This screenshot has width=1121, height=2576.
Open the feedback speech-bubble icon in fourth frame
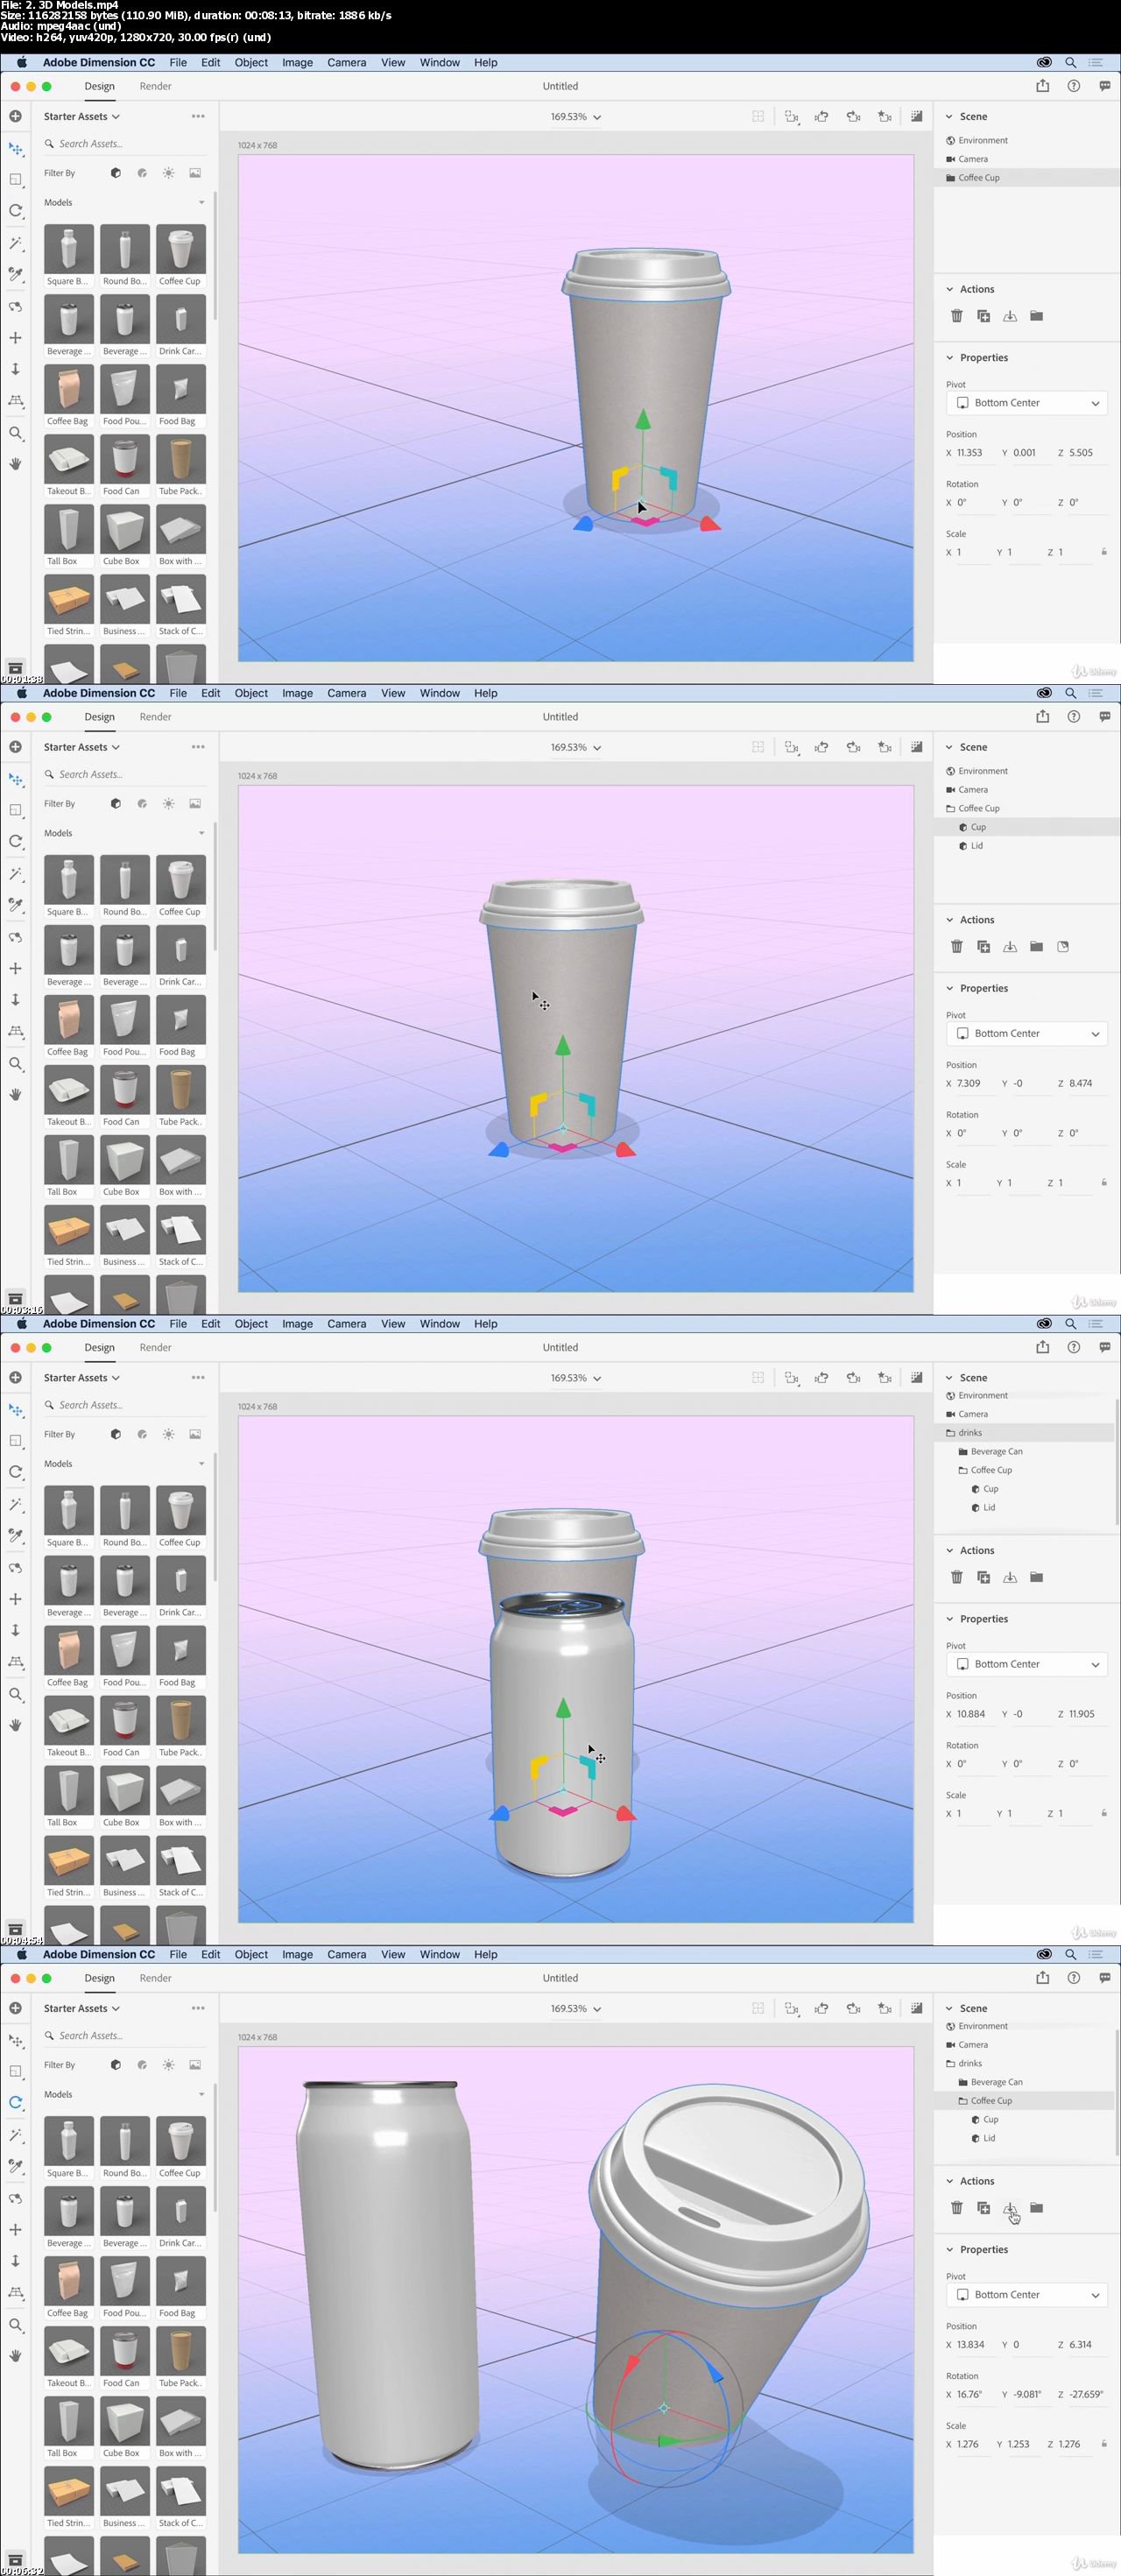1104,1977
